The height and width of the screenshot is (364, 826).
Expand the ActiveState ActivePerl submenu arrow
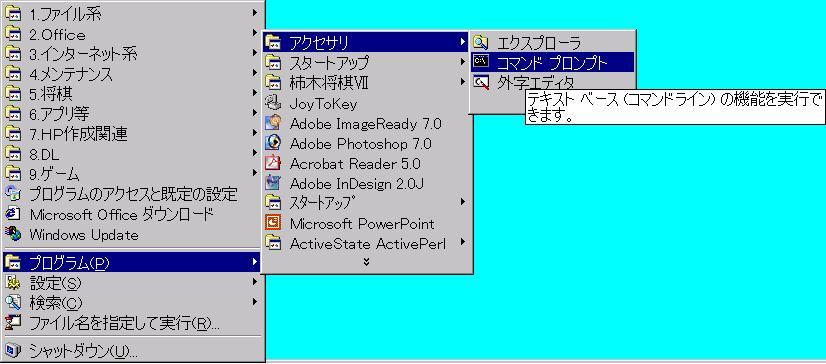click(x=463, y=242)
